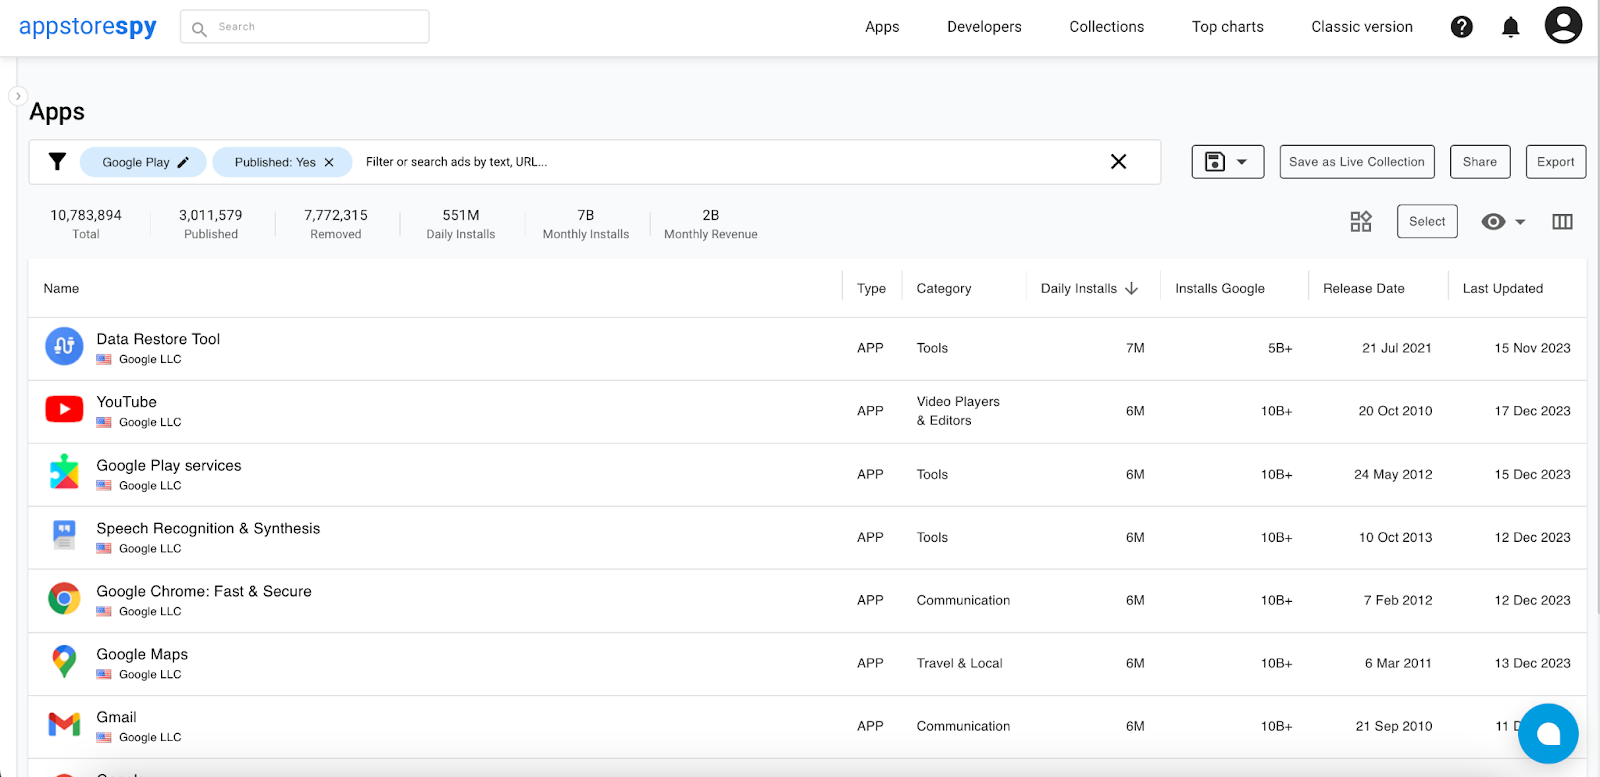Viewport: 1600px width, 777px height.
Task: Click the Google Play filter chip
Action: tap(143, 162)
